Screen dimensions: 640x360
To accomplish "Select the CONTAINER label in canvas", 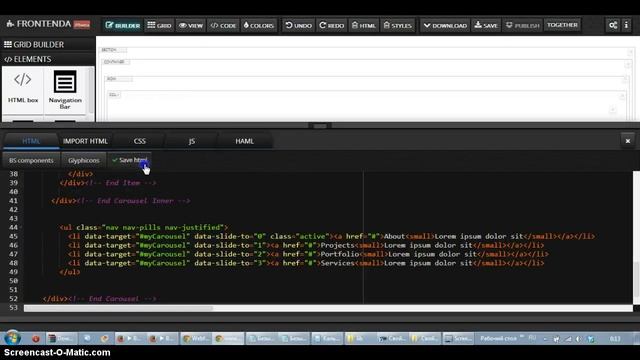I will [x=115, y=62].
